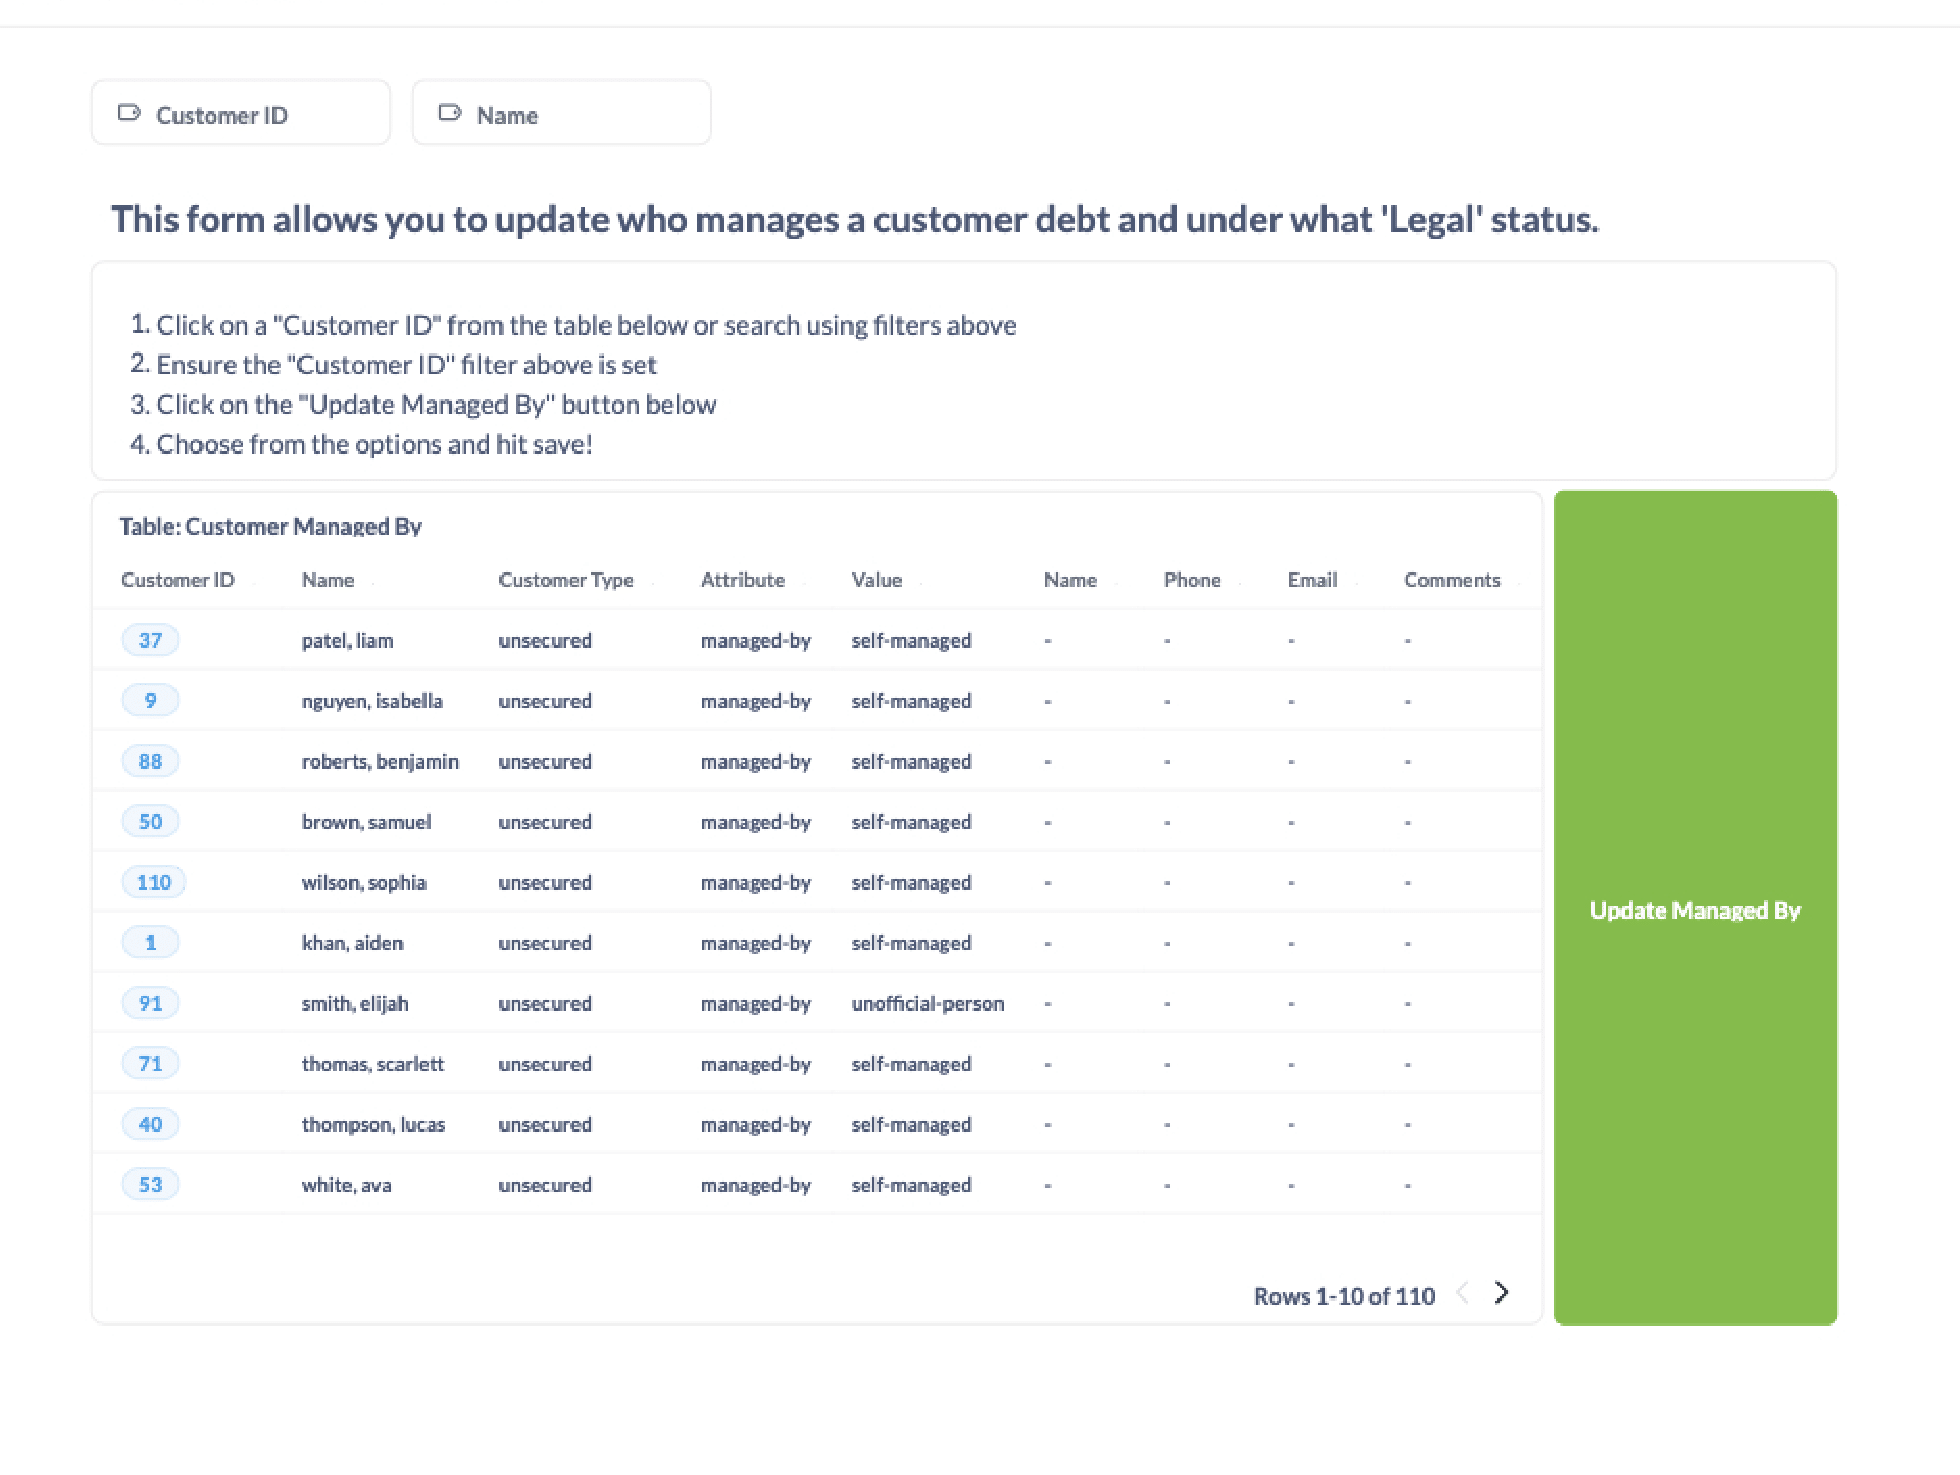Click 'roberts, benjamin' name cell
1960x1475 pixels.
tap(380, 761)
